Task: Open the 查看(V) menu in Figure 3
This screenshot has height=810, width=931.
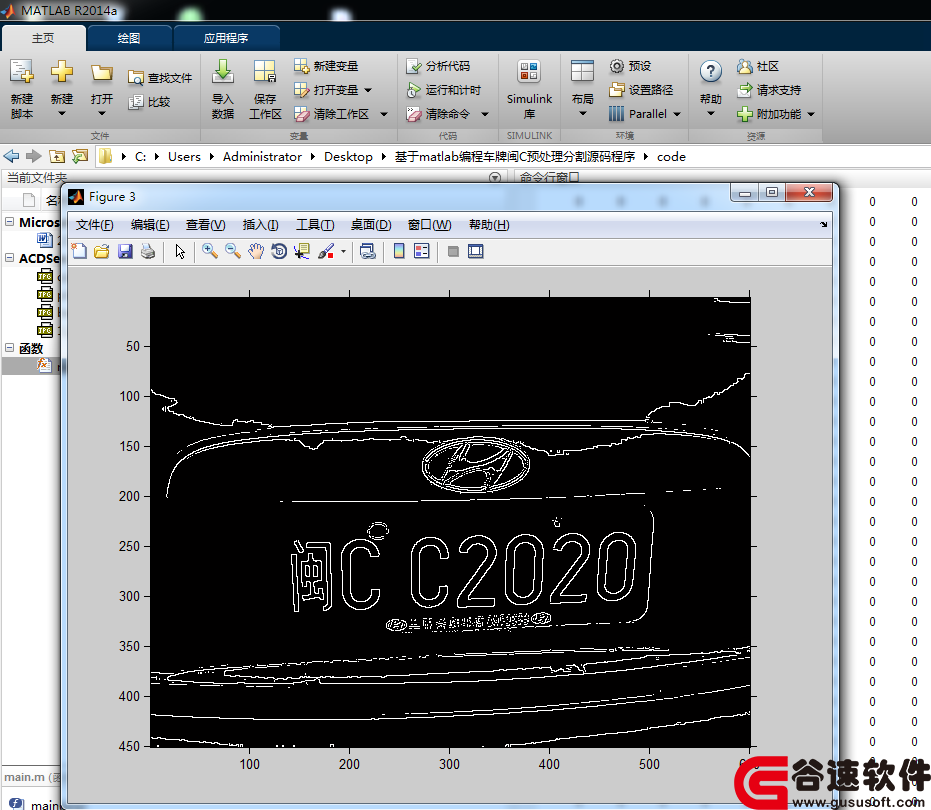Action: [x=205, y=225]
